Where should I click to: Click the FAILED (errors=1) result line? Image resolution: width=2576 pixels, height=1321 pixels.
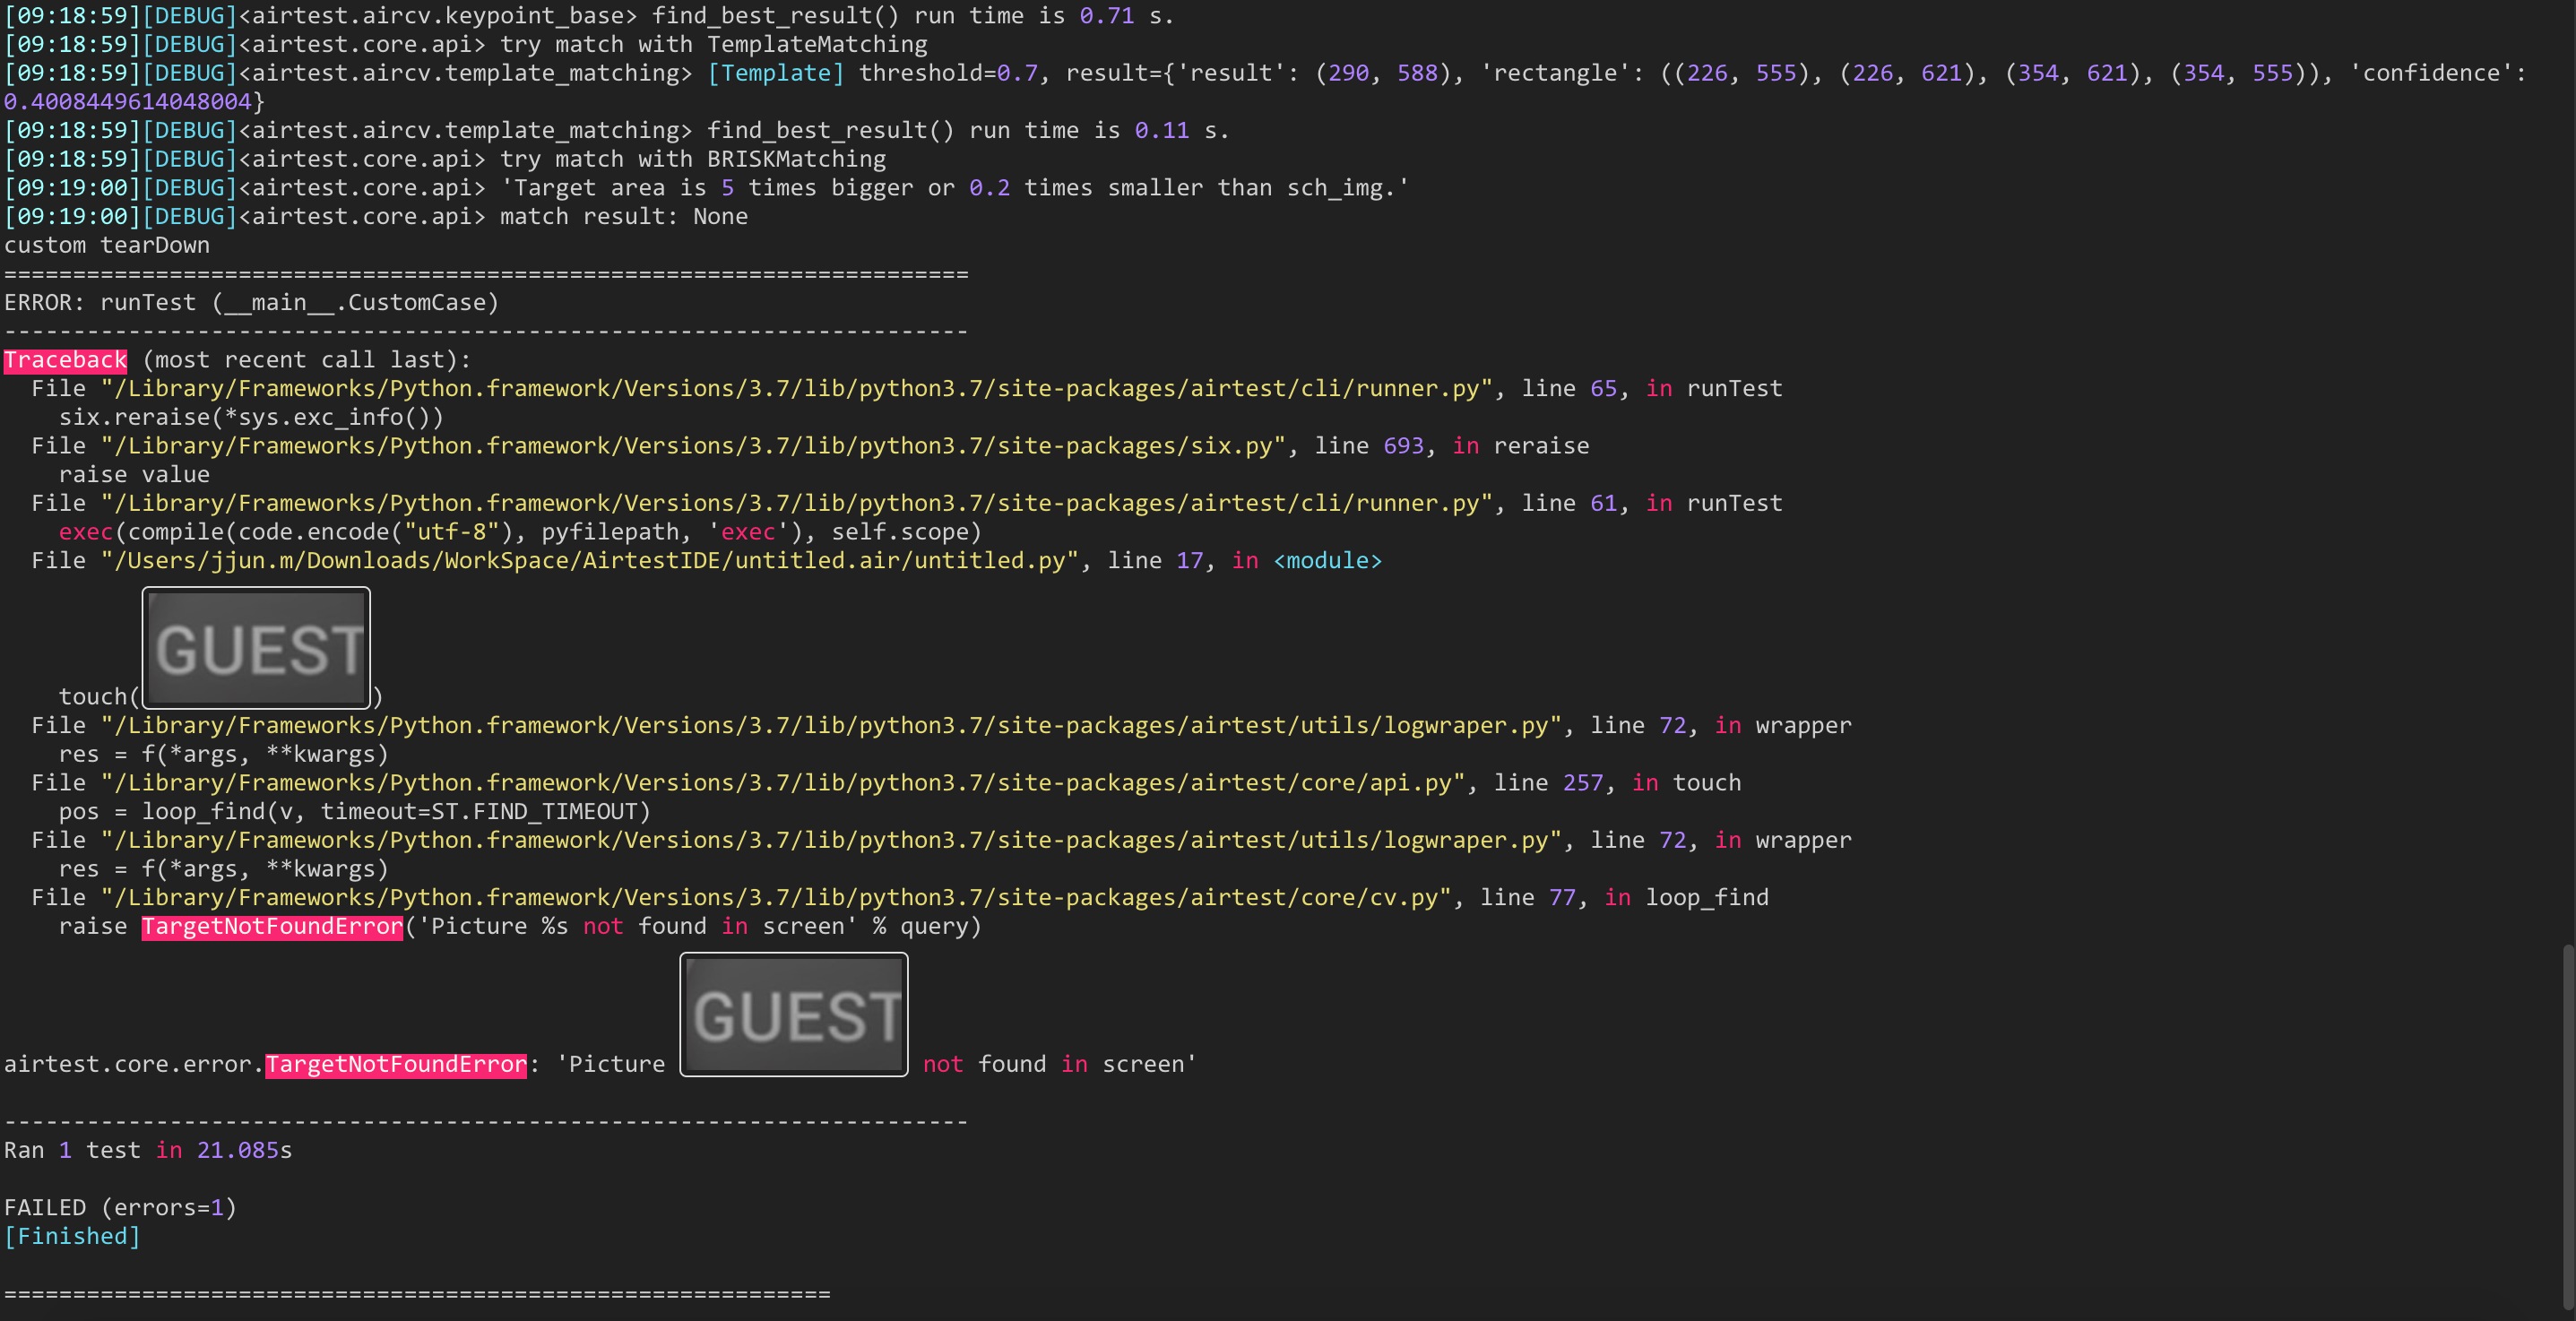click(x=120, y=1208)
